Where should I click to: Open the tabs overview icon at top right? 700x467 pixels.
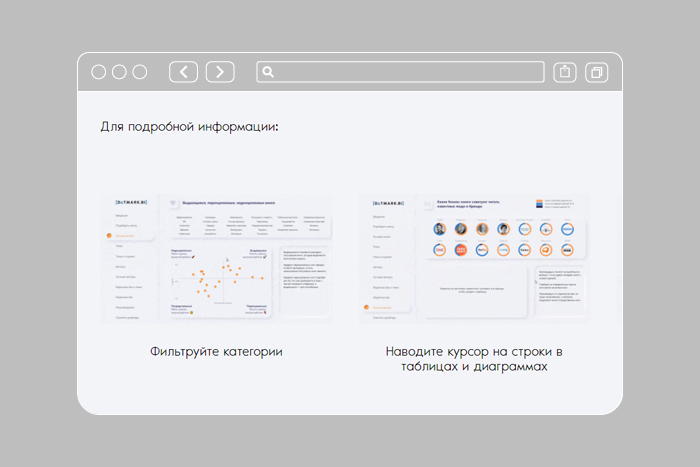point(597,72)
